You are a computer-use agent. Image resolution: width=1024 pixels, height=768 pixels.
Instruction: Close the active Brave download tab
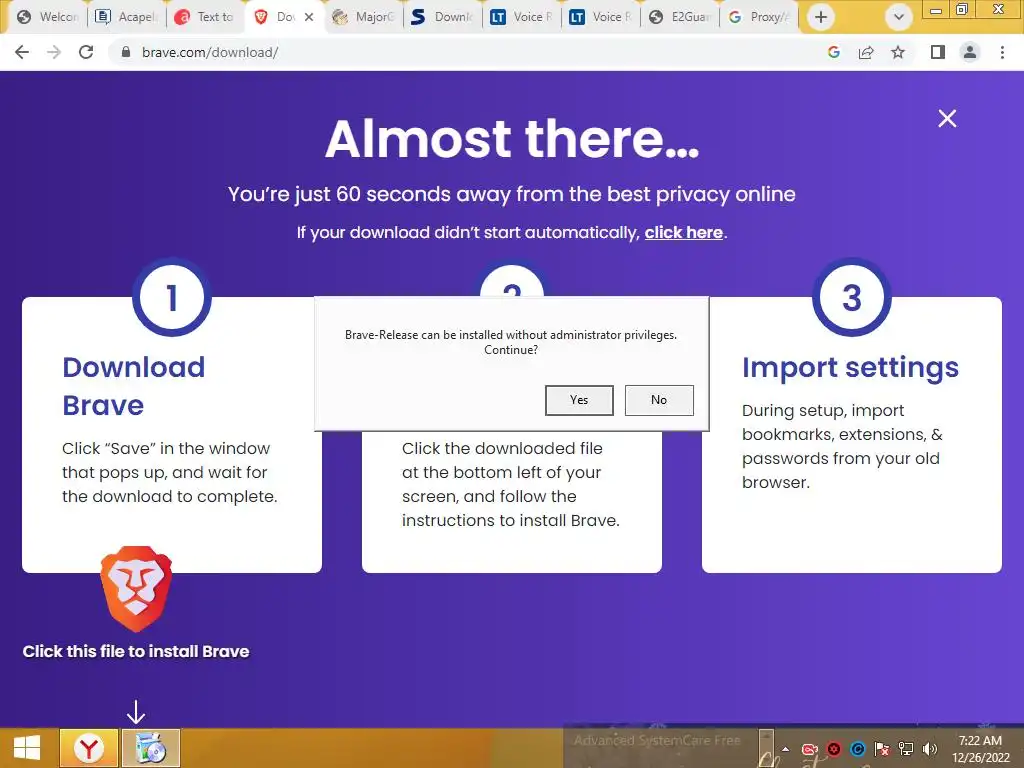click(x=309, y=17)
